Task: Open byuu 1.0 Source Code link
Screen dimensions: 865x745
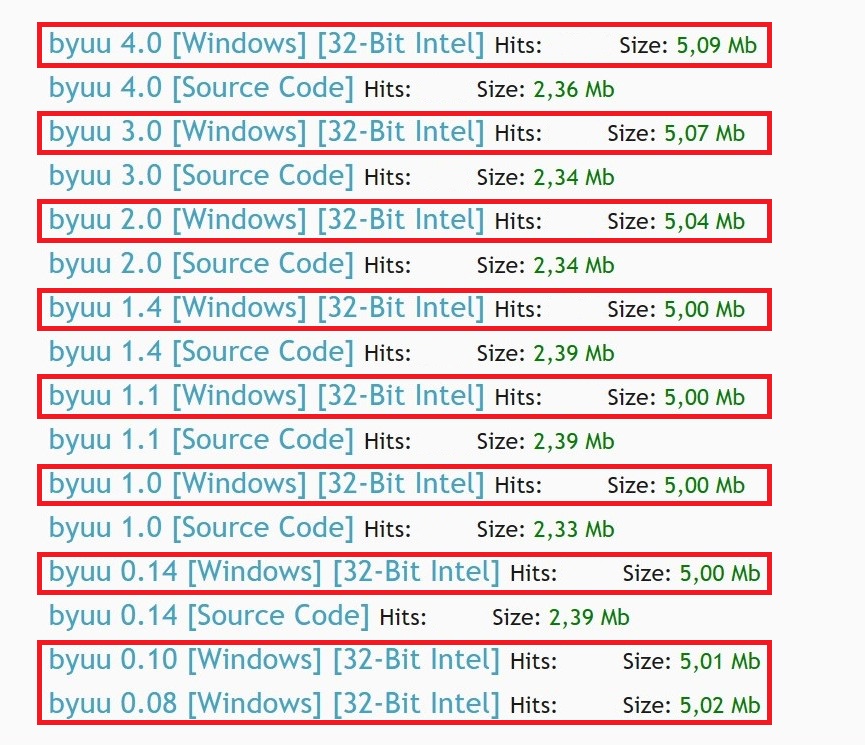Action: click(201, 528)
